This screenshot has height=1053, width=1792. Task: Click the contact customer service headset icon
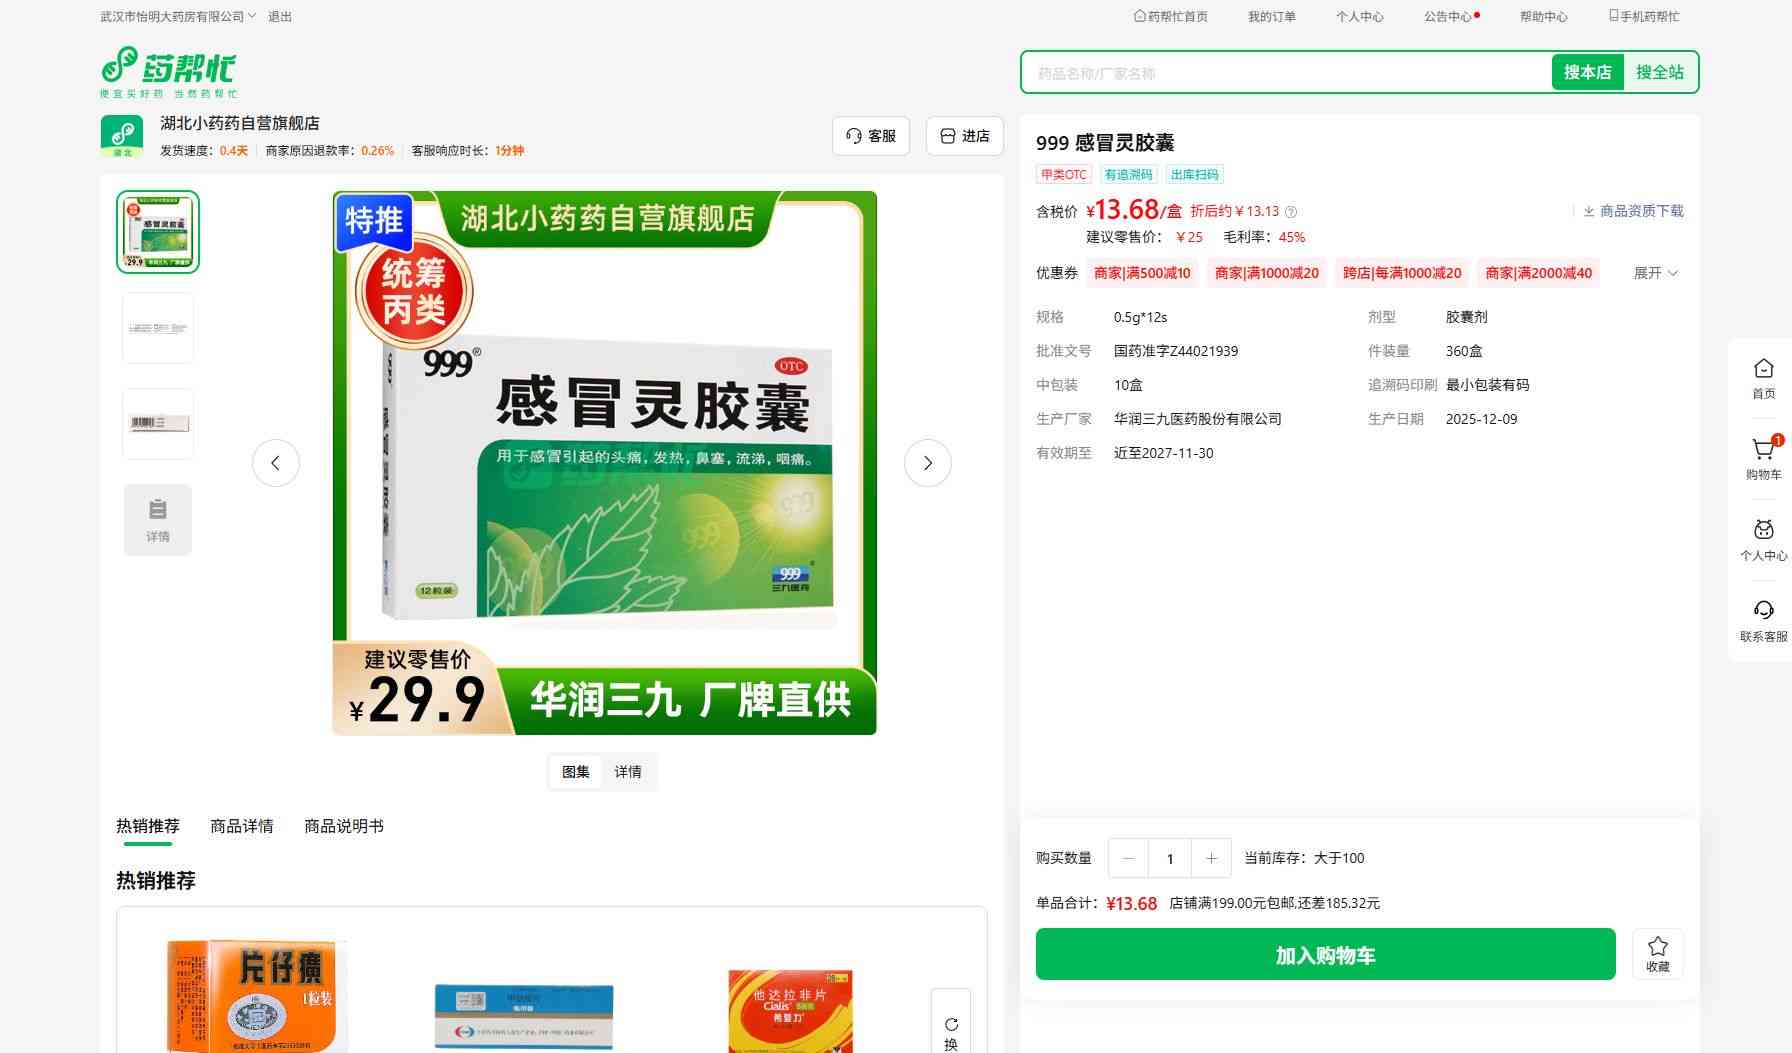pyautogui.click(x=1763, y=611)
